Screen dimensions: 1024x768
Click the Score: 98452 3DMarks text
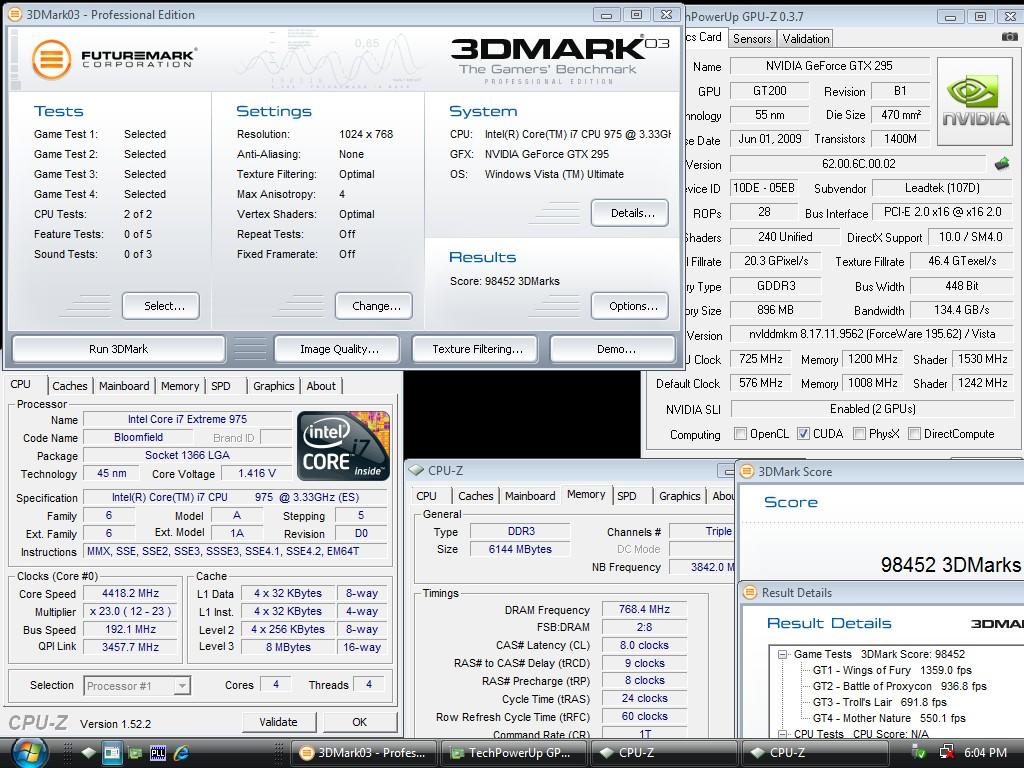505,281
